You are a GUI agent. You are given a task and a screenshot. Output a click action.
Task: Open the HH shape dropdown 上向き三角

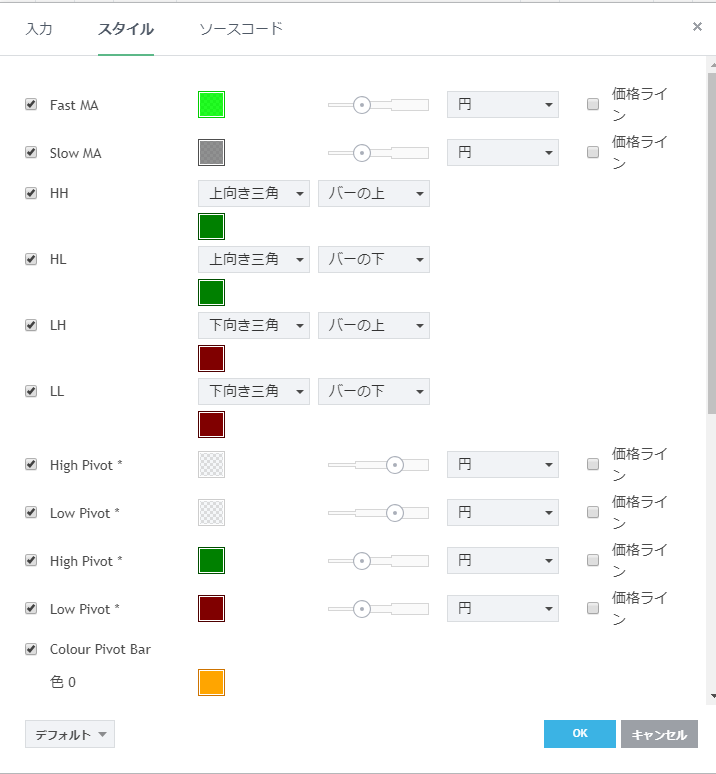point(254,194)
